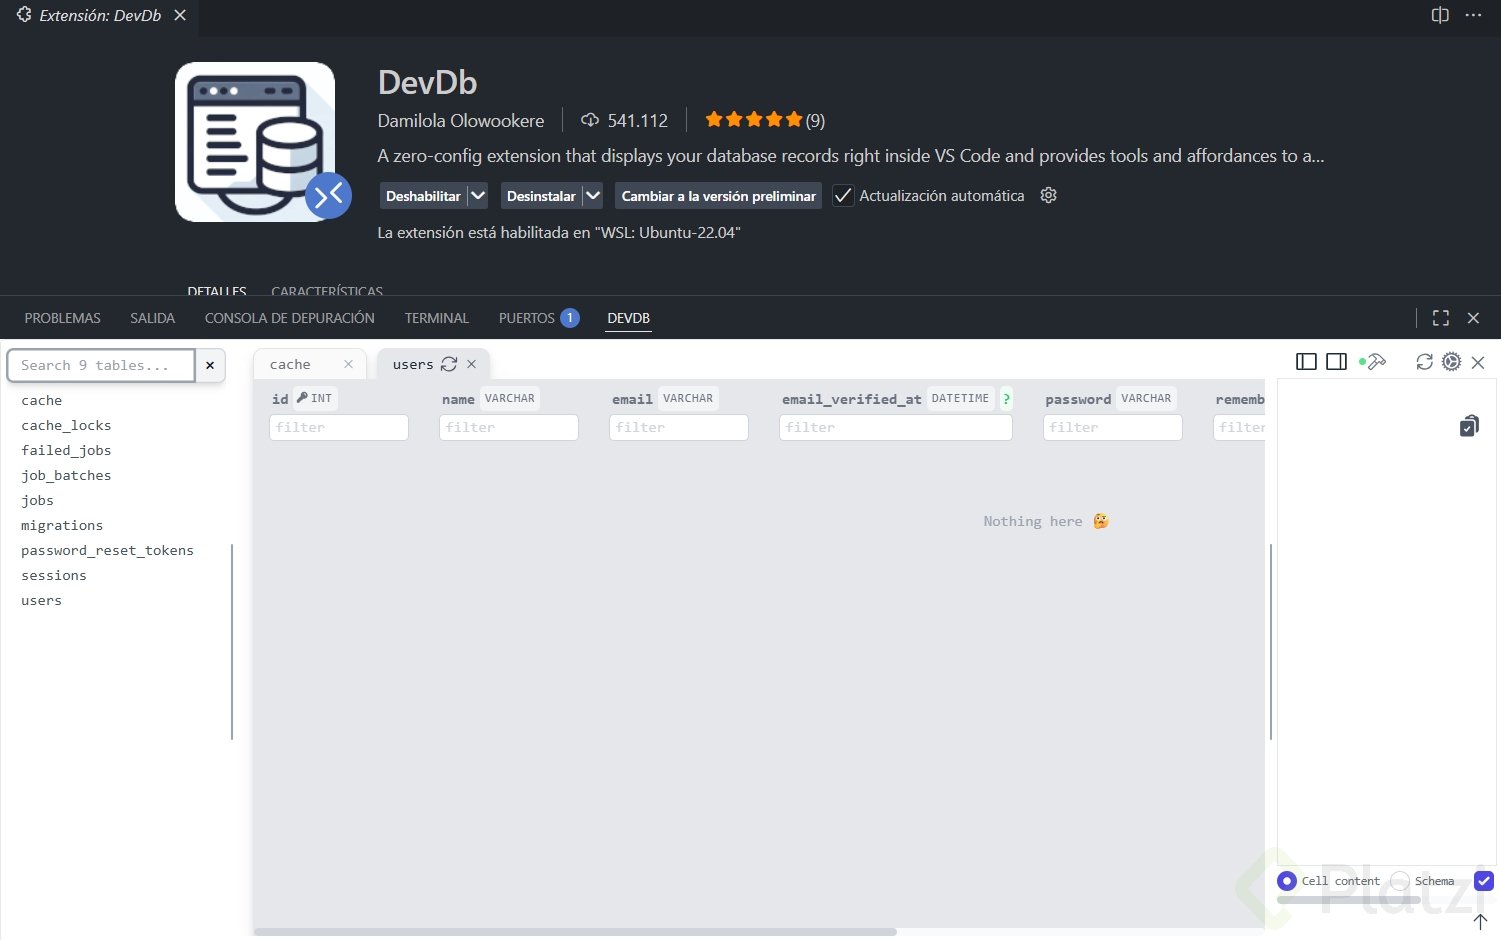Open sessions in the table list
Image resolution: width=1501 pixels, height=940 pixels.
(x=54, y=575)
